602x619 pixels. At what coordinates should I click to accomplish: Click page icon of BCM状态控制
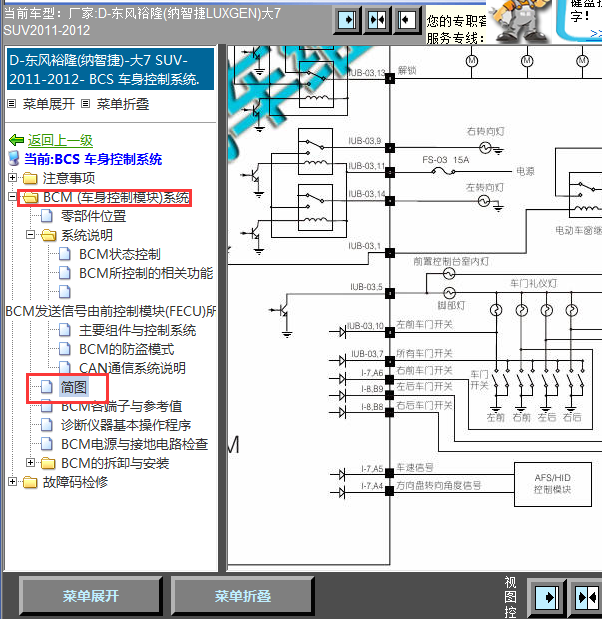[x=65, y=254]
